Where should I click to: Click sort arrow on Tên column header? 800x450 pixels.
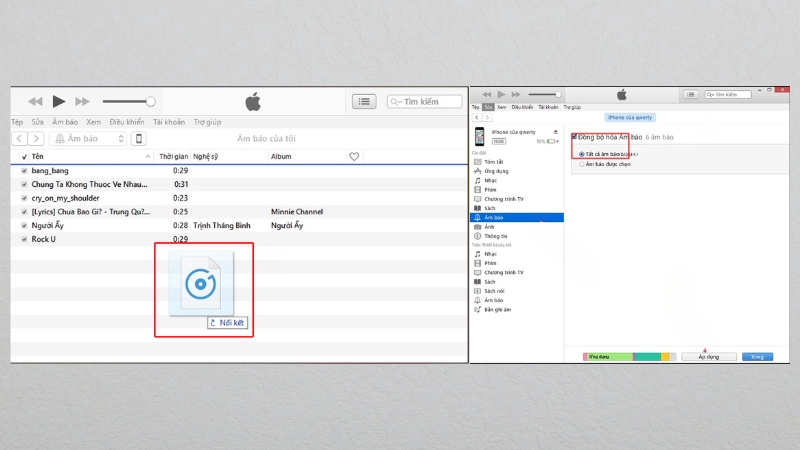(147, 157)
